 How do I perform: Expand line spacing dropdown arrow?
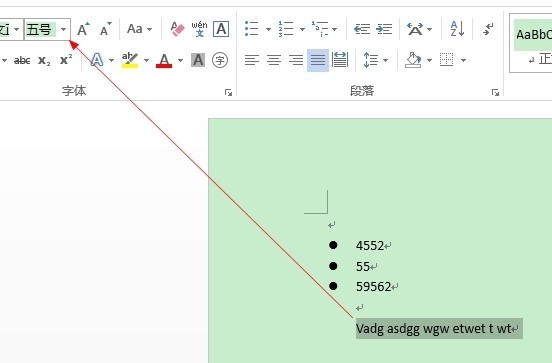coord(385,61)
